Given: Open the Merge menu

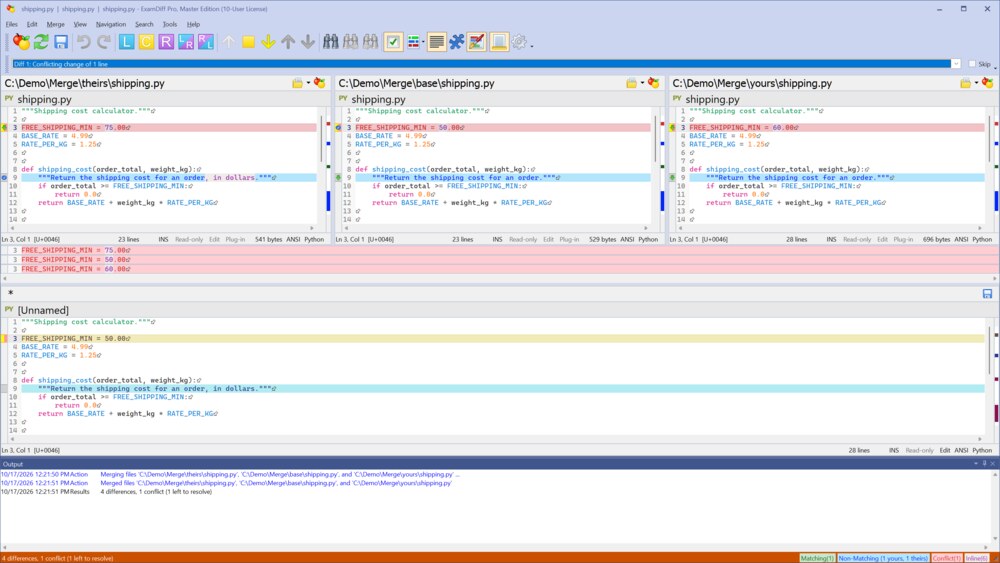Looking at the screenshot, I should point(55,24).
